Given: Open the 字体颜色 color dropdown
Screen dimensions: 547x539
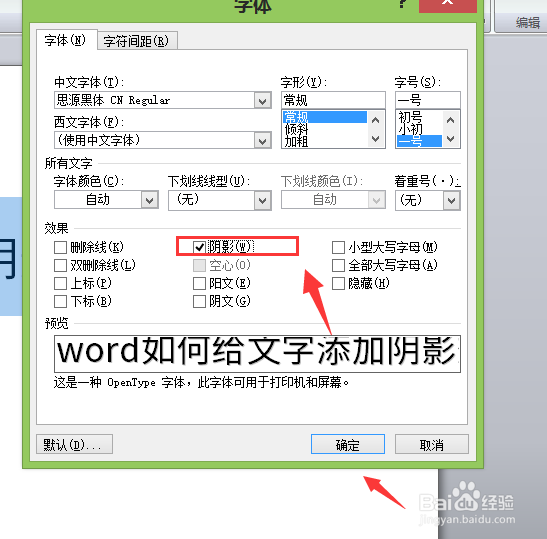Looking at the screenshot, I should (x=150, y=200).
